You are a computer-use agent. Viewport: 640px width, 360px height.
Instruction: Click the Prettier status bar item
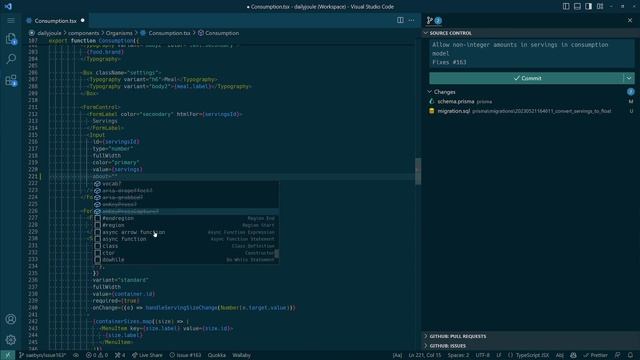coord(596,355)
